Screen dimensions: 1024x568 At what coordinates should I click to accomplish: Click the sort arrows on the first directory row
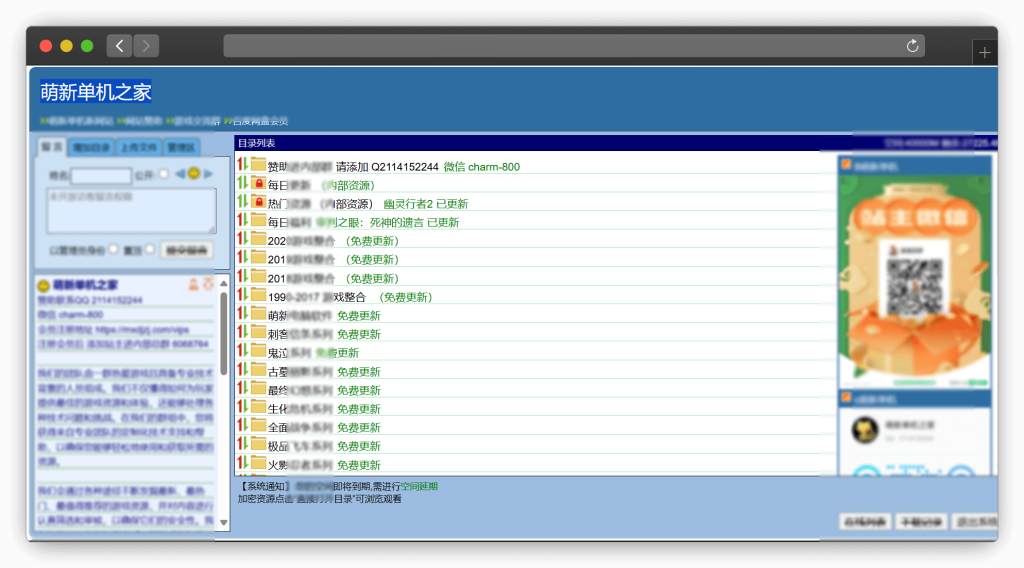click(x=242, y=165)
